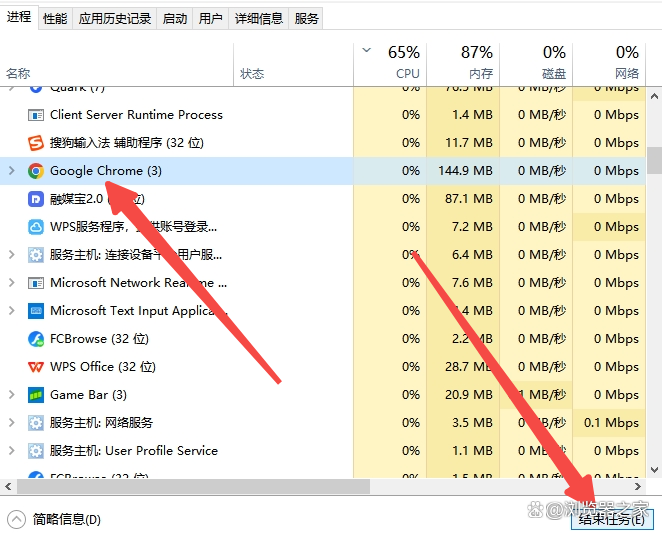Select the WPS Office (32 位) row name

click(103, 367)
